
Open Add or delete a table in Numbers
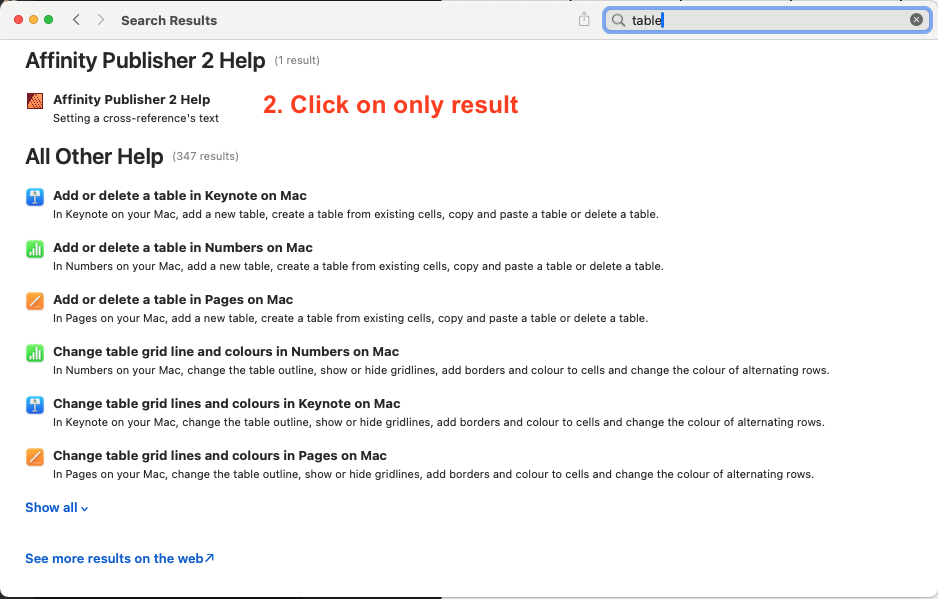[183, 248]
